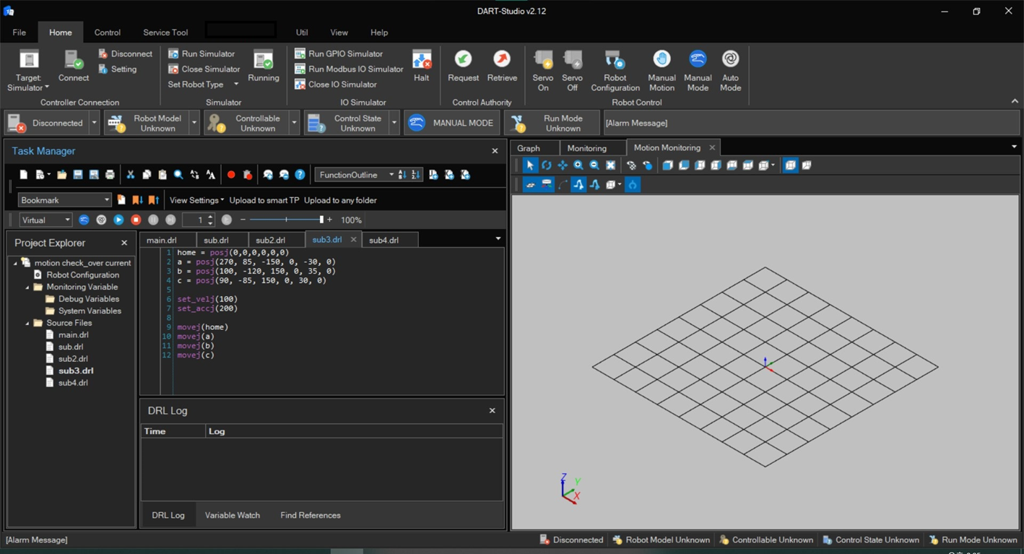Click the zoom out tool in Motion Monitoring
The height and width of the screenshot is (554, 1024).
[594, 165]
